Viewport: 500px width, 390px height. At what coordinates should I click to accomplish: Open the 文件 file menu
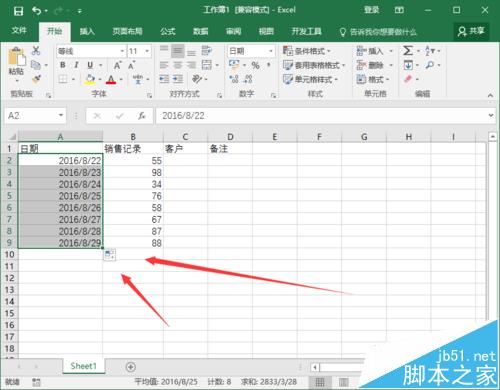(19, 31)
